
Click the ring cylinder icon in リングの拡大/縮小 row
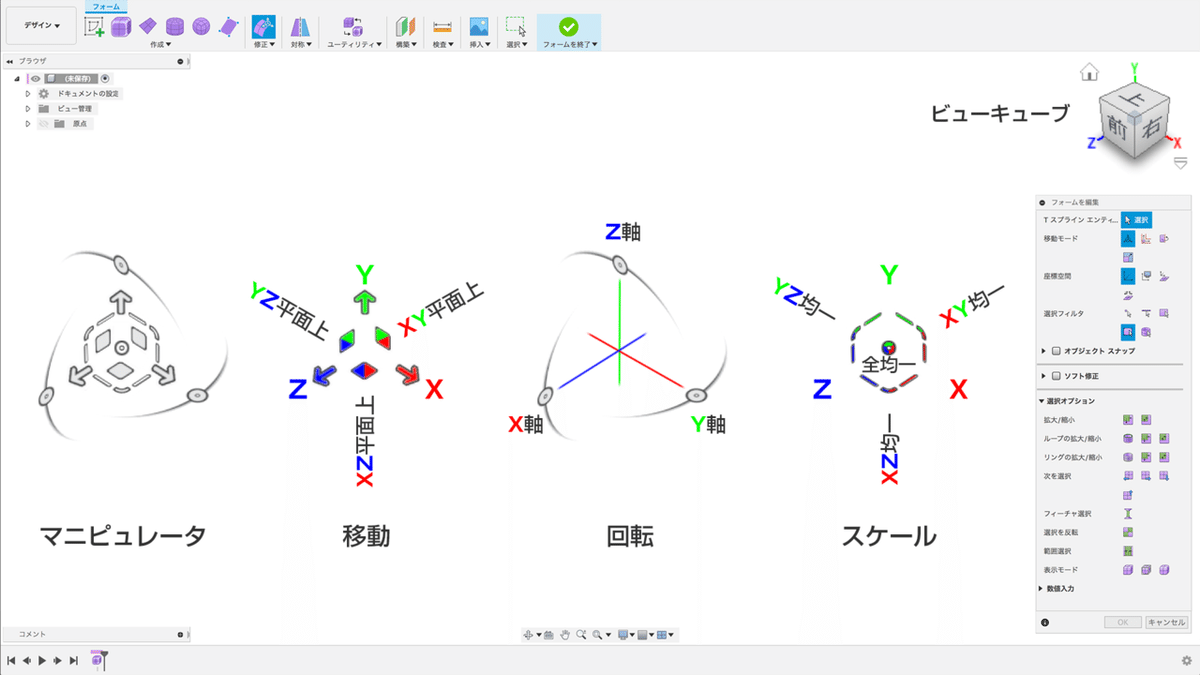click(x=1128, y=457)
